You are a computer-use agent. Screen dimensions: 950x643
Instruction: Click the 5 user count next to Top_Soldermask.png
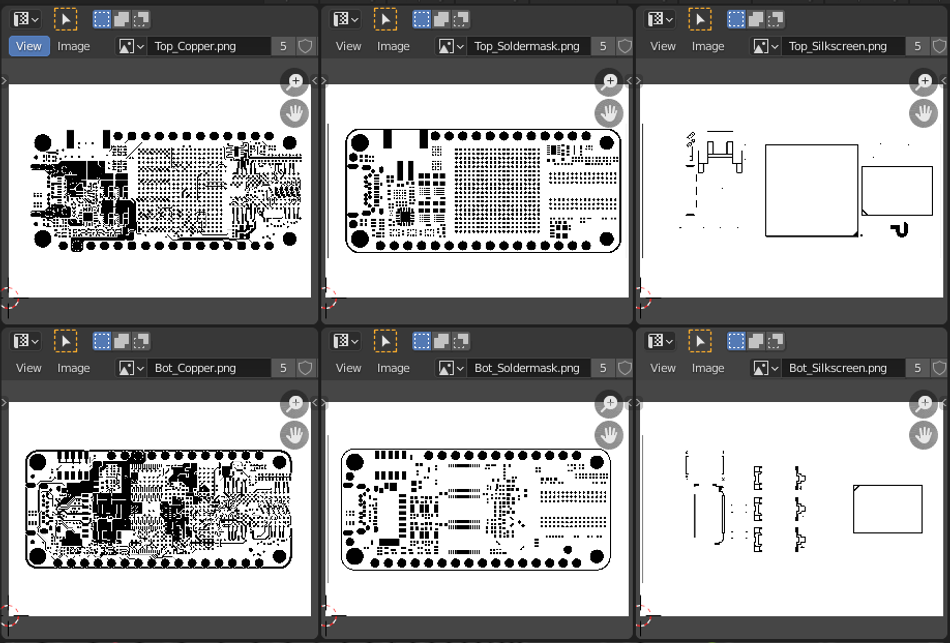pyautogui.click(x=603, y=46)
